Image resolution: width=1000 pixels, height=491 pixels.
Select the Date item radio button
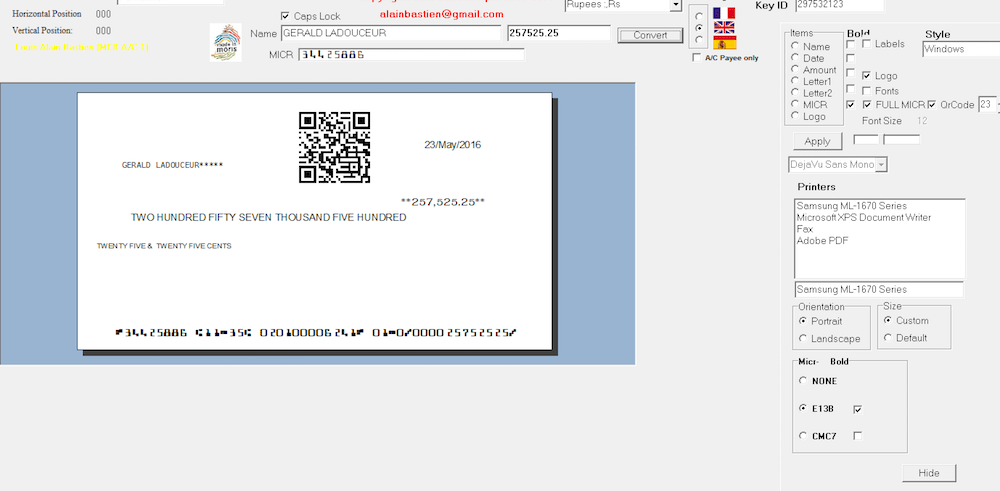795,57
